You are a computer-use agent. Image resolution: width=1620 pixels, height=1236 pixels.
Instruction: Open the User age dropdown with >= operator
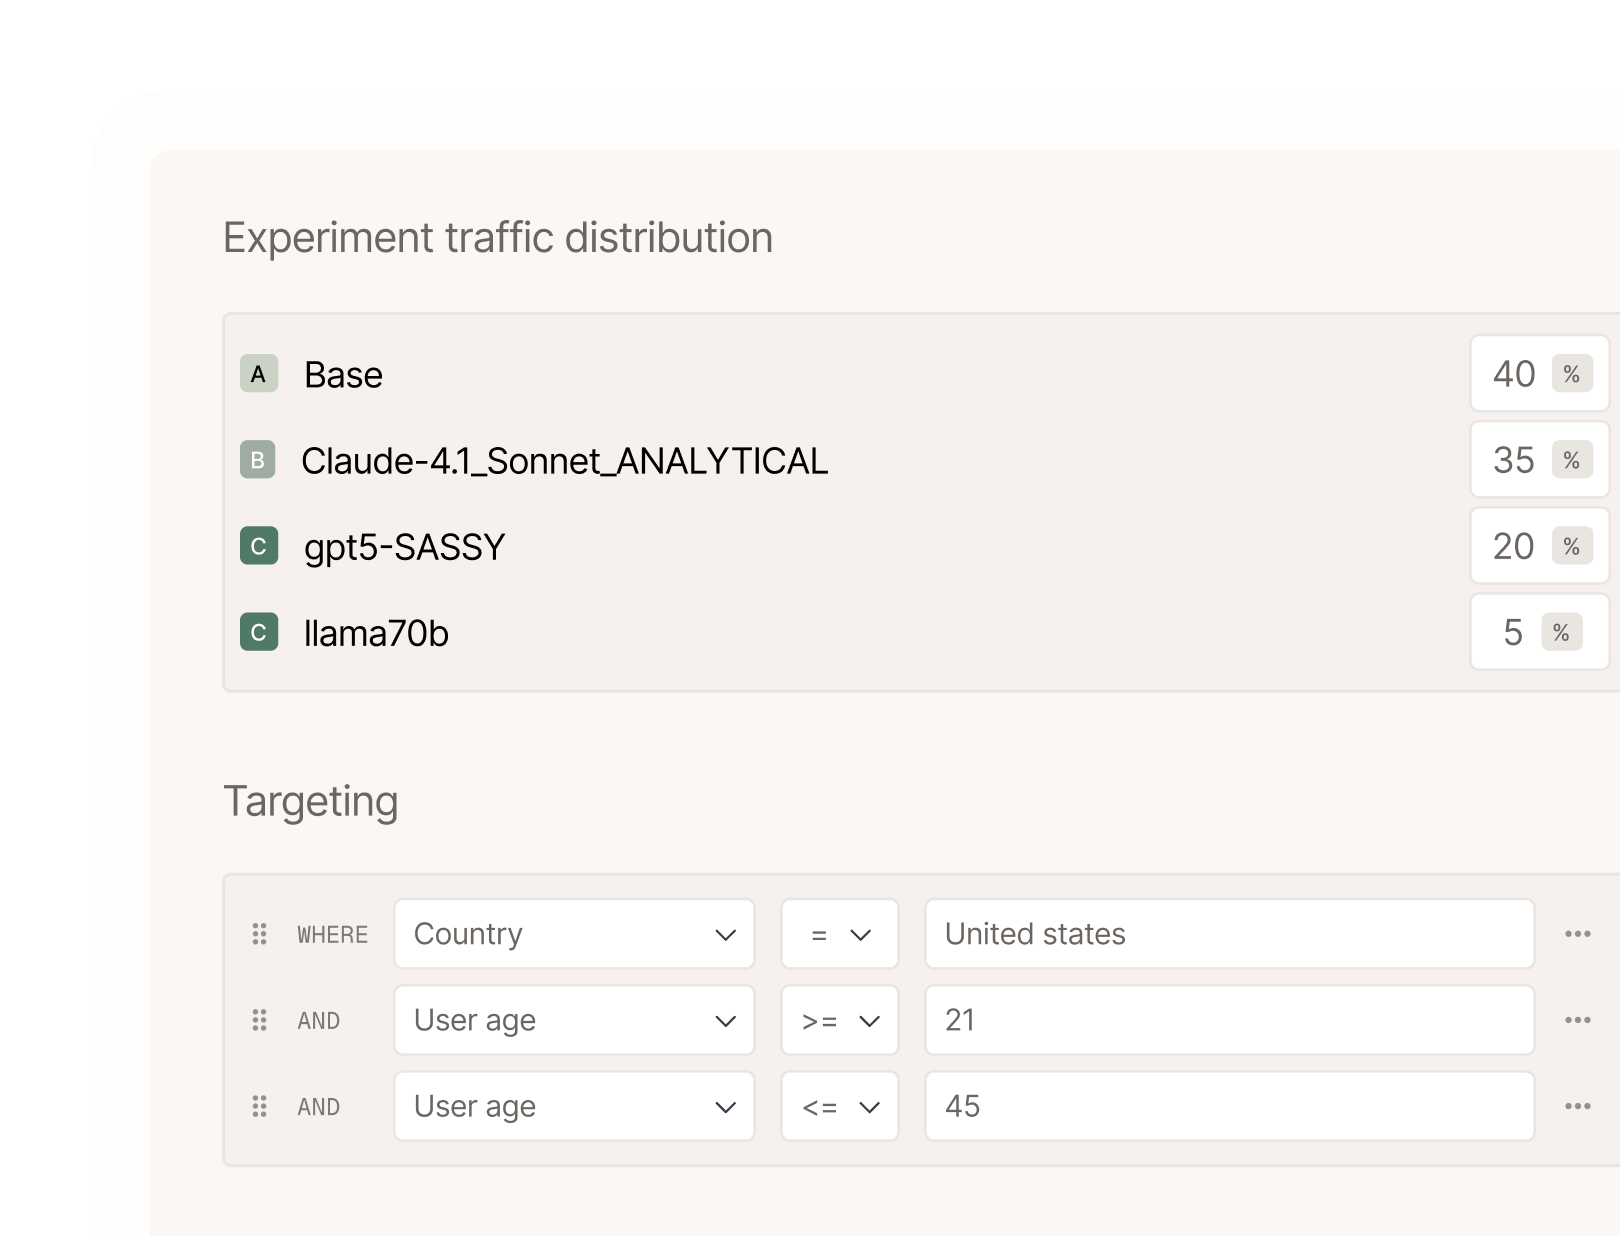coord(574,1020)
